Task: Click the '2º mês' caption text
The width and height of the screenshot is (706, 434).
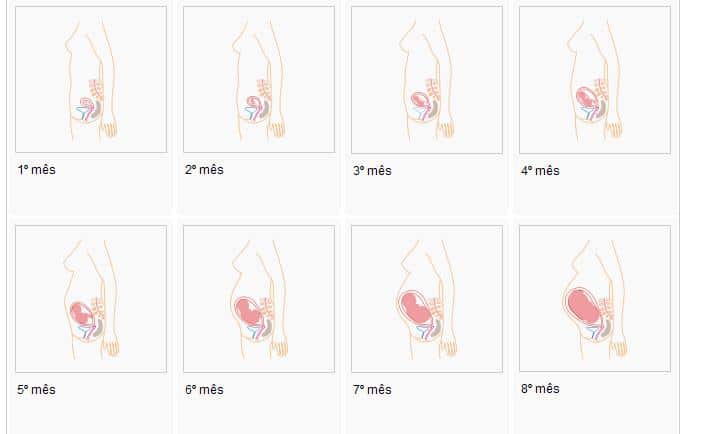Action: [204, 170]
